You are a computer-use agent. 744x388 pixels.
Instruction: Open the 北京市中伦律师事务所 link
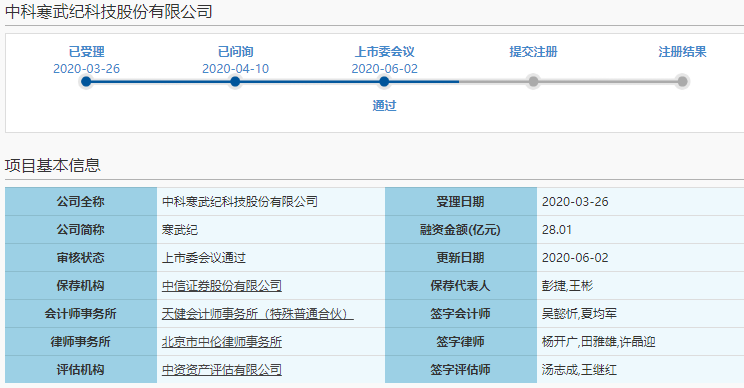(x=222, y=342)
